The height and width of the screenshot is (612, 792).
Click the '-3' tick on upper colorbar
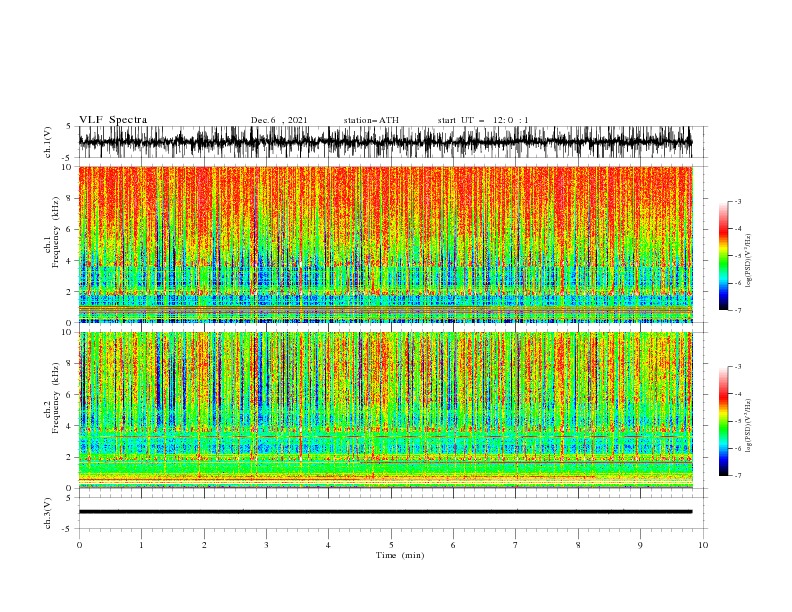point(738,201)
